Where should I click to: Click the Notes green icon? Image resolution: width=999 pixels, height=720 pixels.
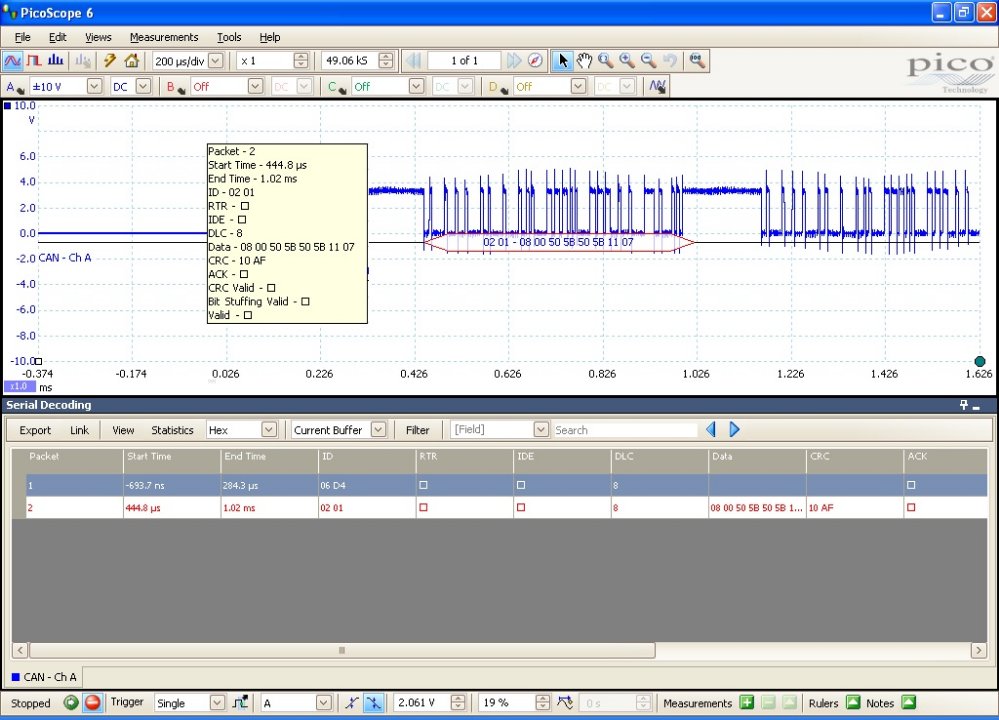909,702
